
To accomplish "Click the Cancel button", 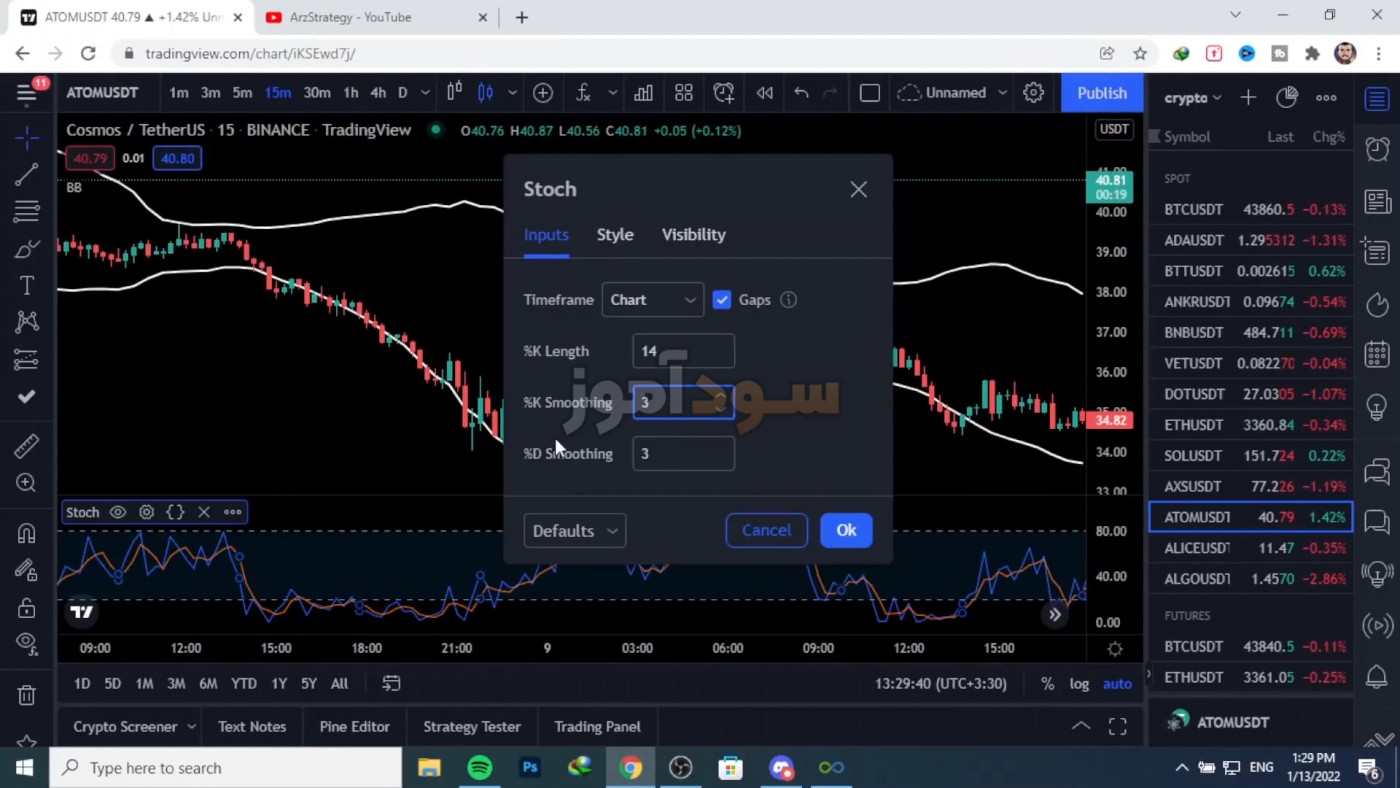I will pyautogui.click(x=766, y=531).
